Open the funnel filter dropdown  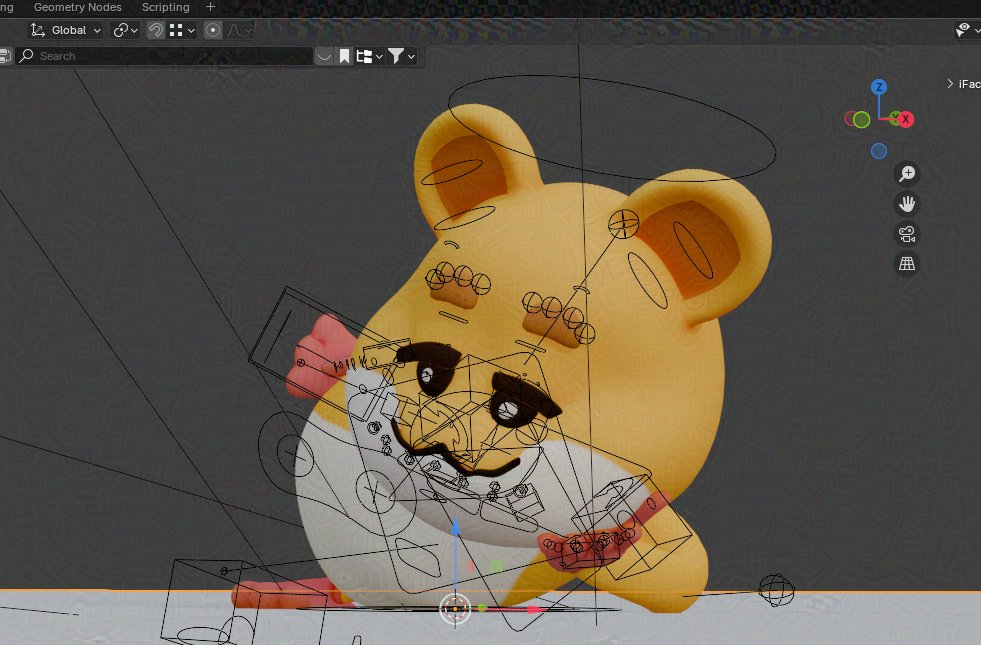(x=402, y=56)
